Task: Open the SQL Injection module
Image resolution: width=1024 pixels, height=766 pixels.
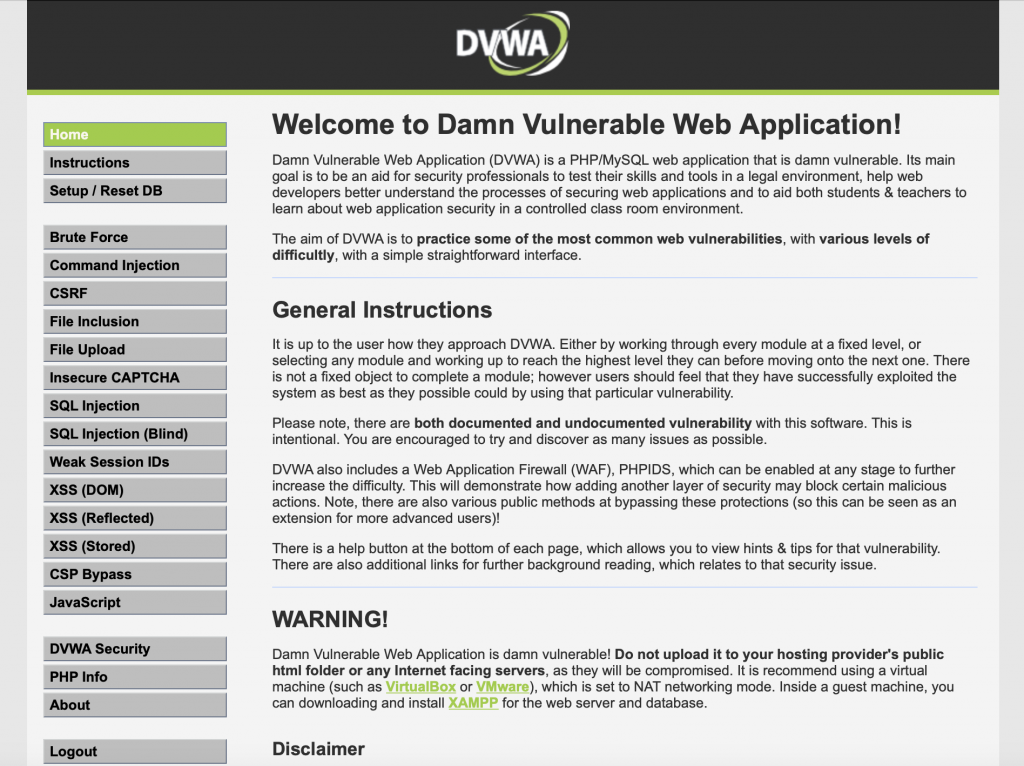Action: 135,406
